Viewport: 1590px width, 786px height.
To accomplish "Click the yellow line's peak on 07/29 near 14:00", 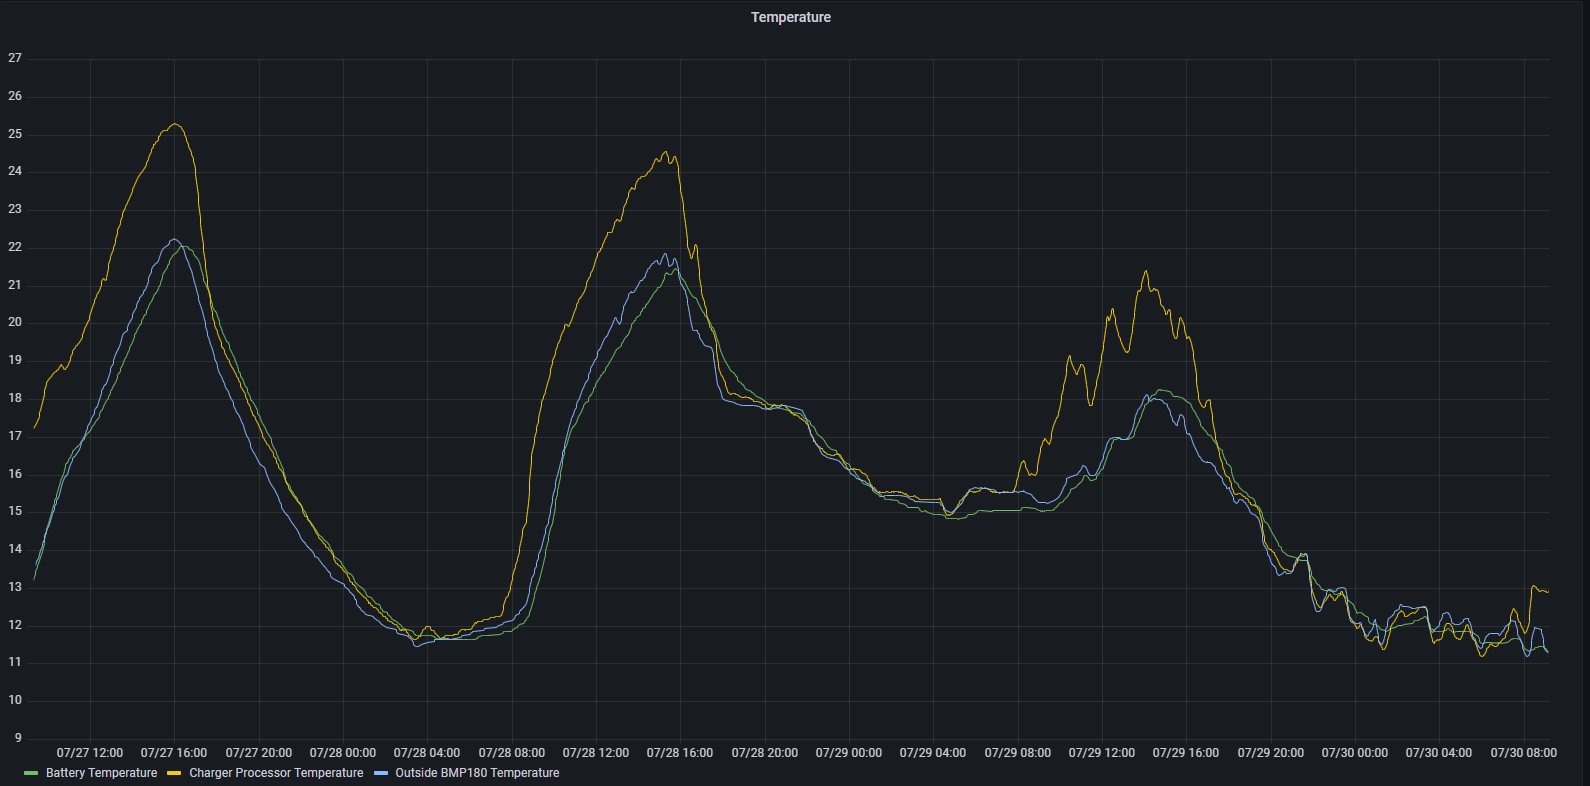I will tap(1146, 271).
